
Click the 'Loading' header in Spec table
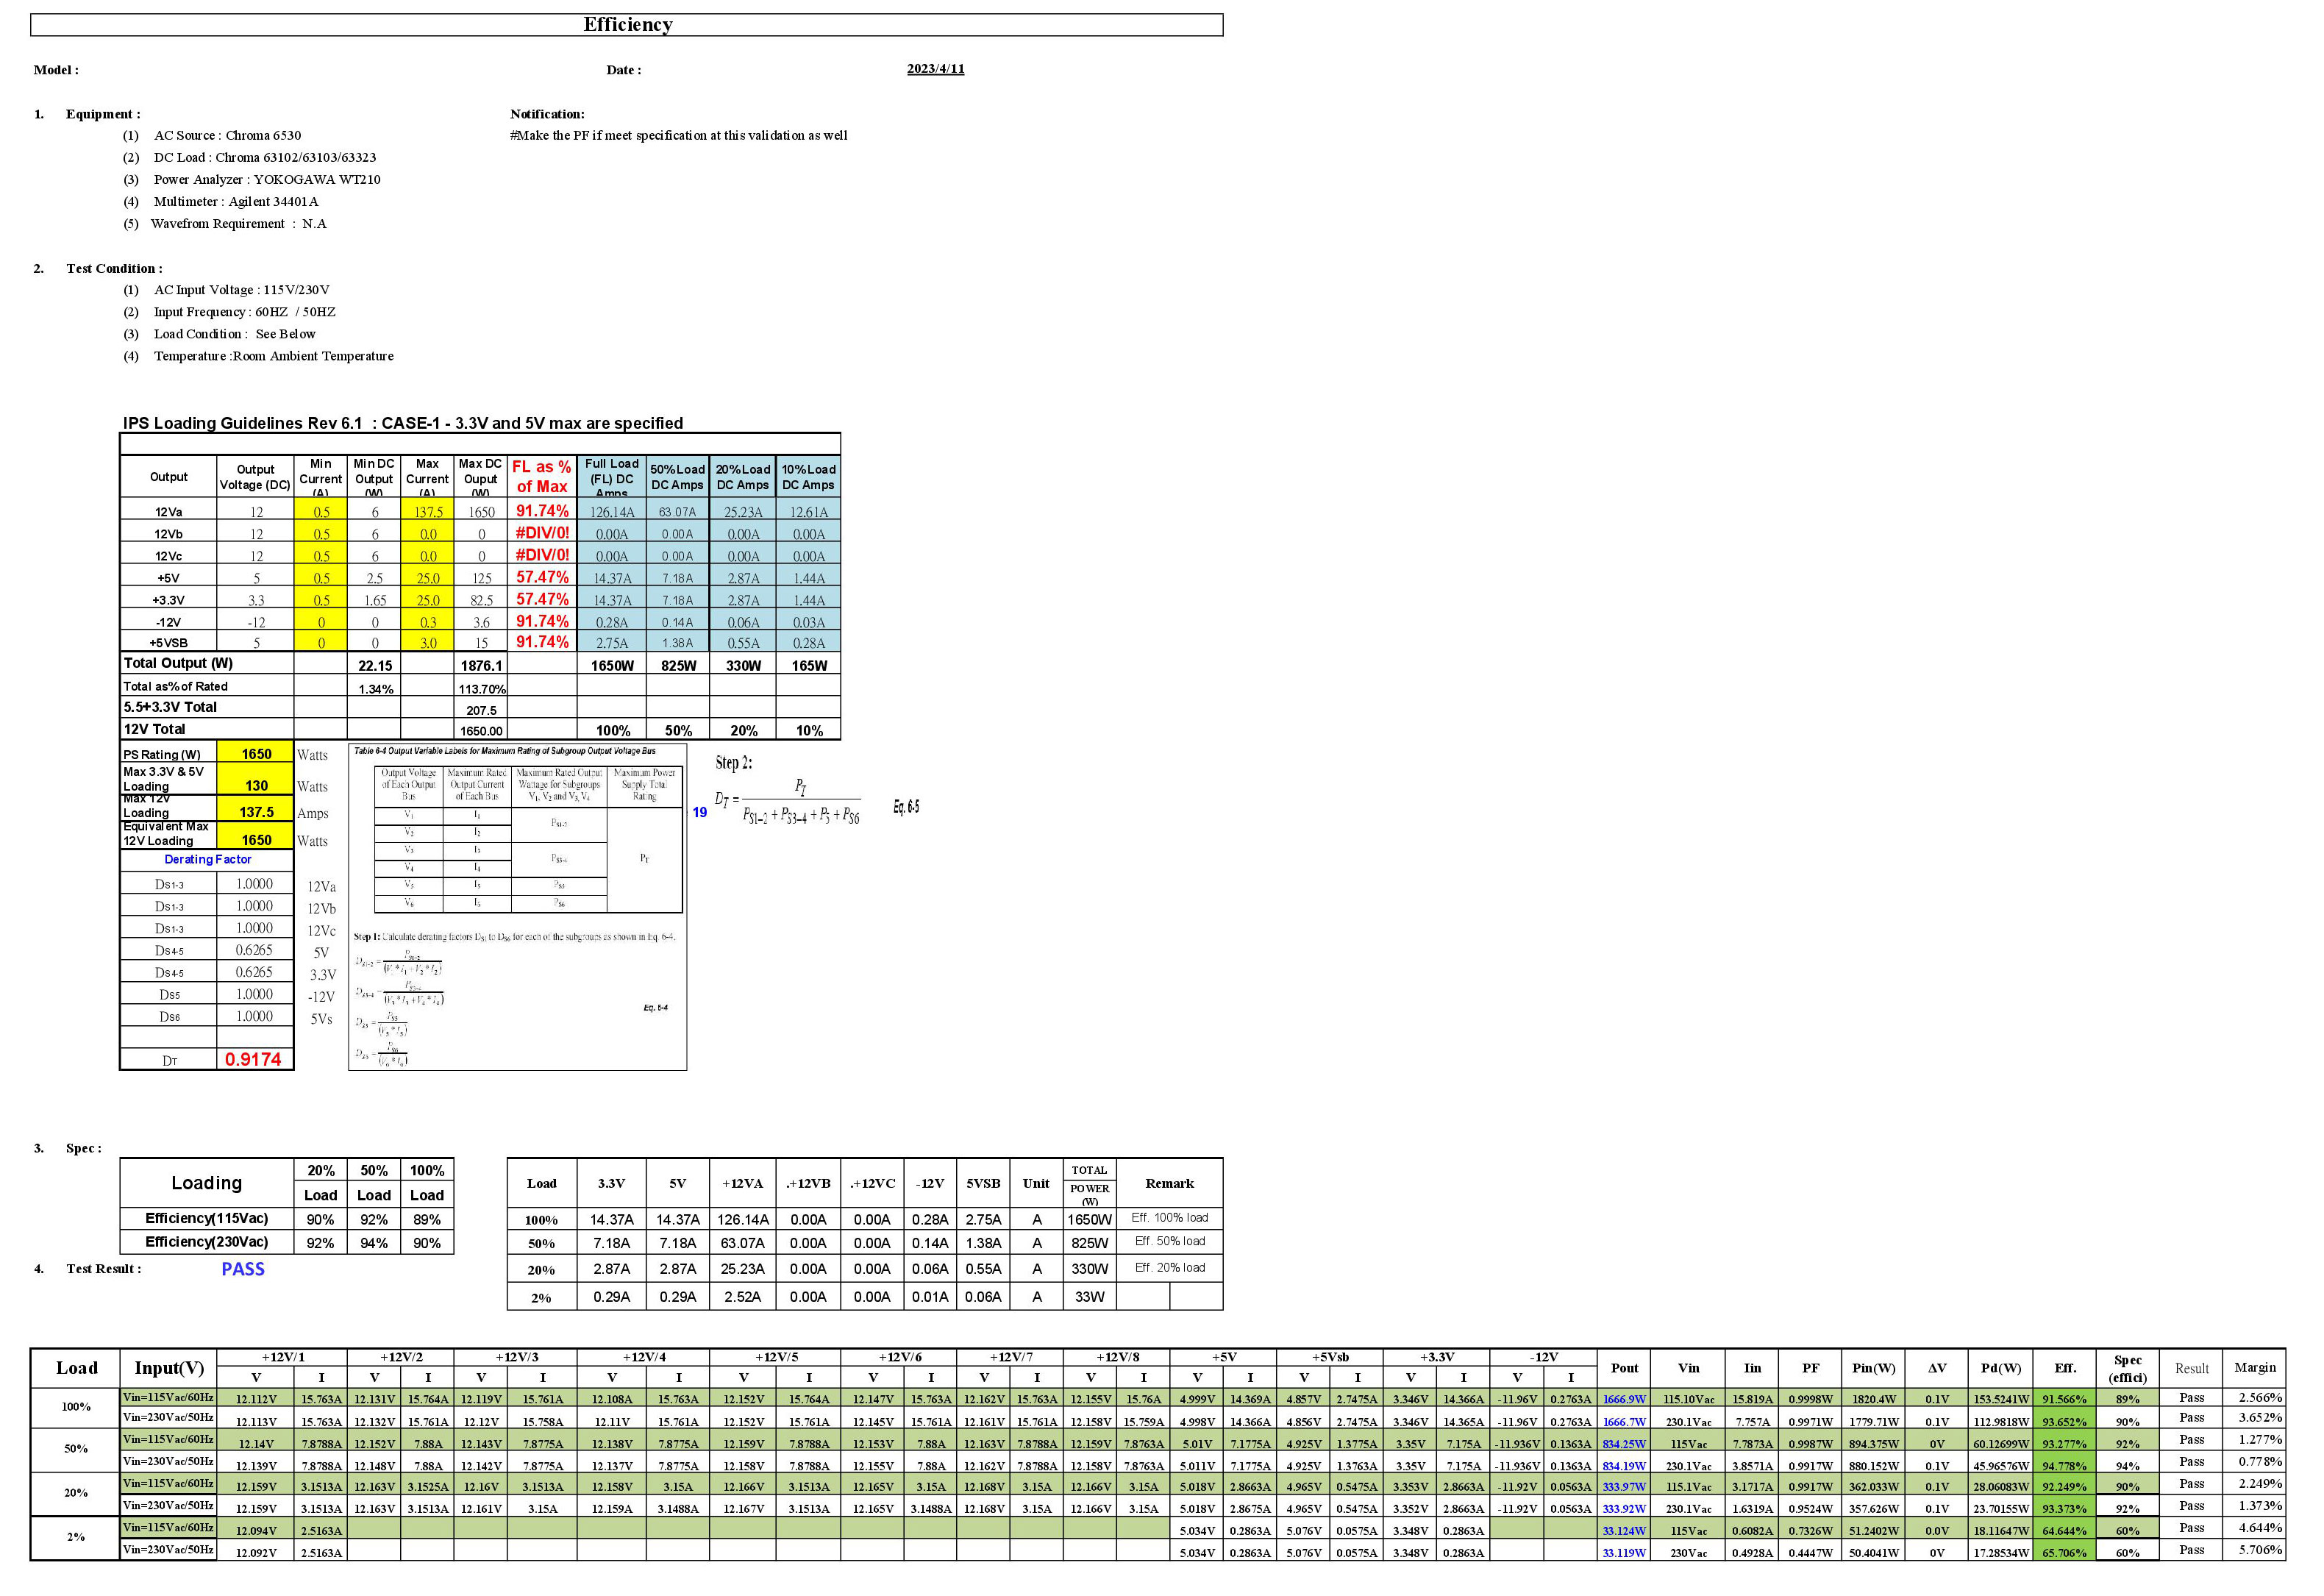207,1184
